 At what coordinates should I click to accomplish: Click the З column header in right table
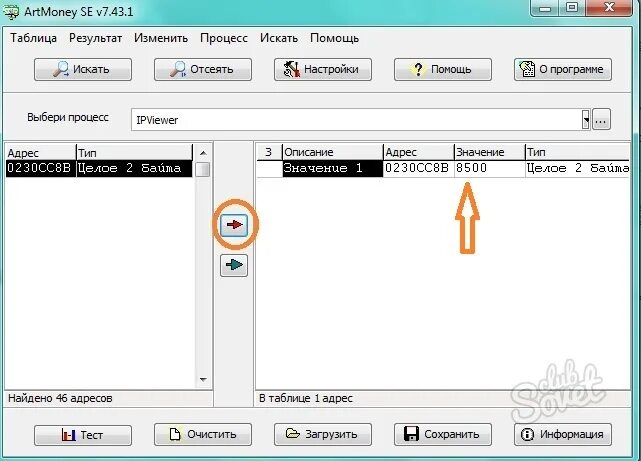pyautogui.click(x=269, y=152)
